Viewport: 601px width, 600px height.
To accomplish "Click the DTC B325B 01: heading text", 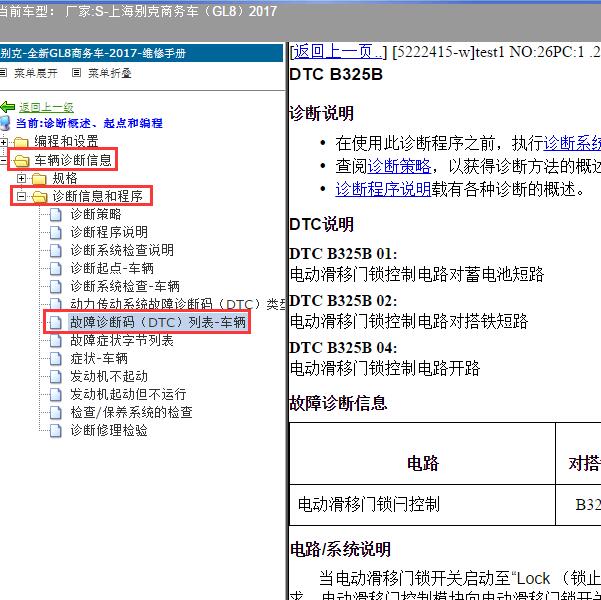I will [x=343, y=254].
